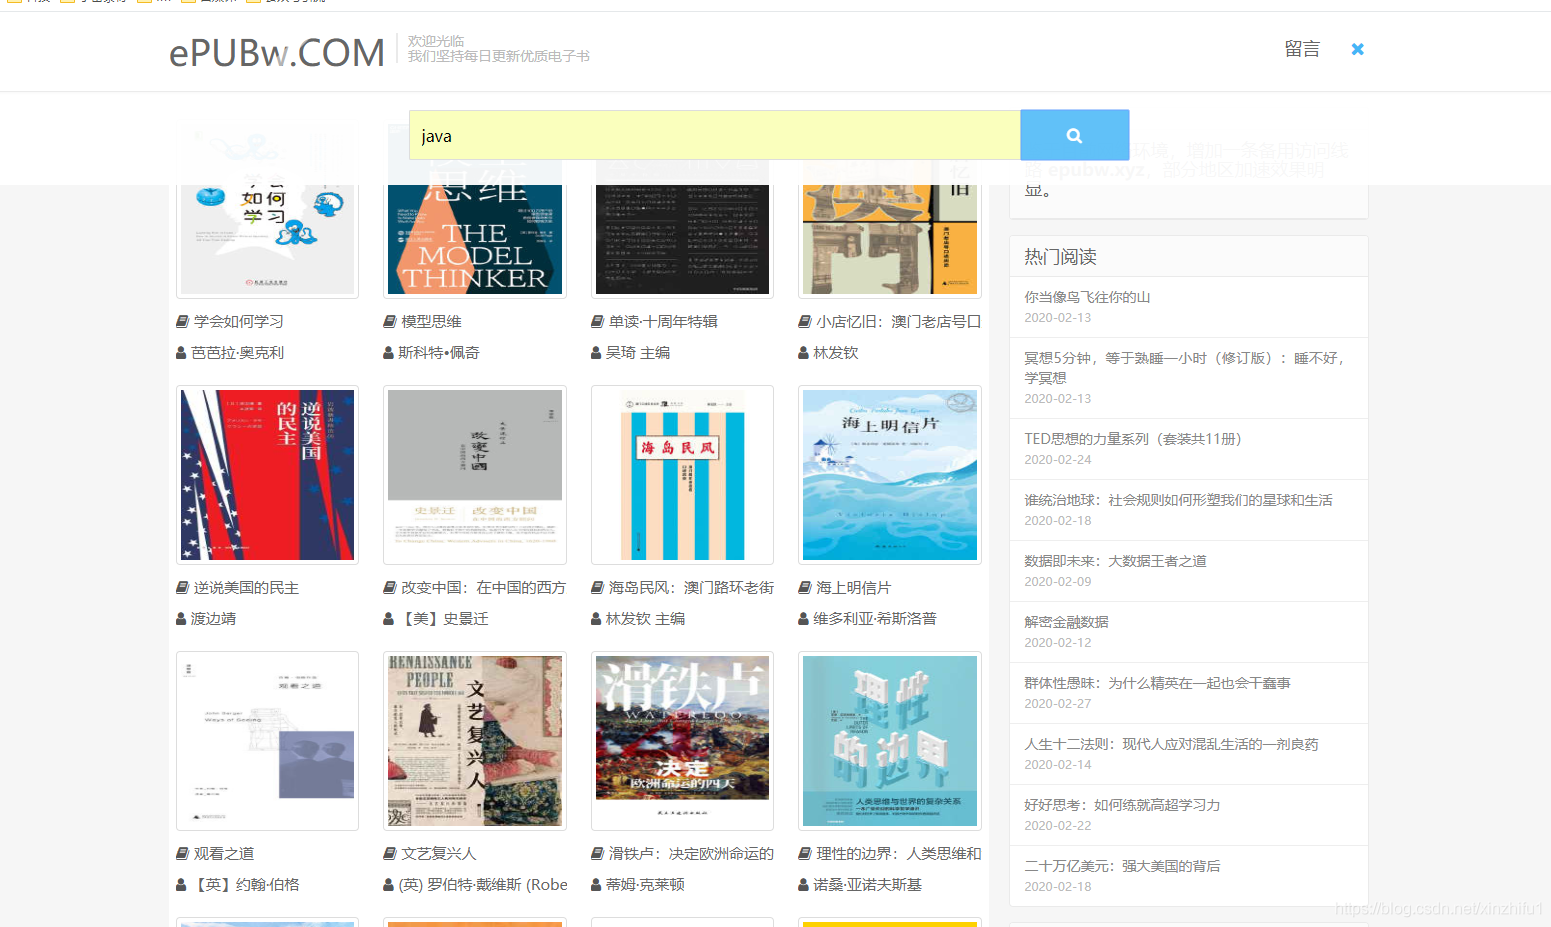Image resolution: width=1551 pixels, height=927 pixels.
Task: Click the author icon beside 【美】史景迁
Action: [x=388, y=619]
